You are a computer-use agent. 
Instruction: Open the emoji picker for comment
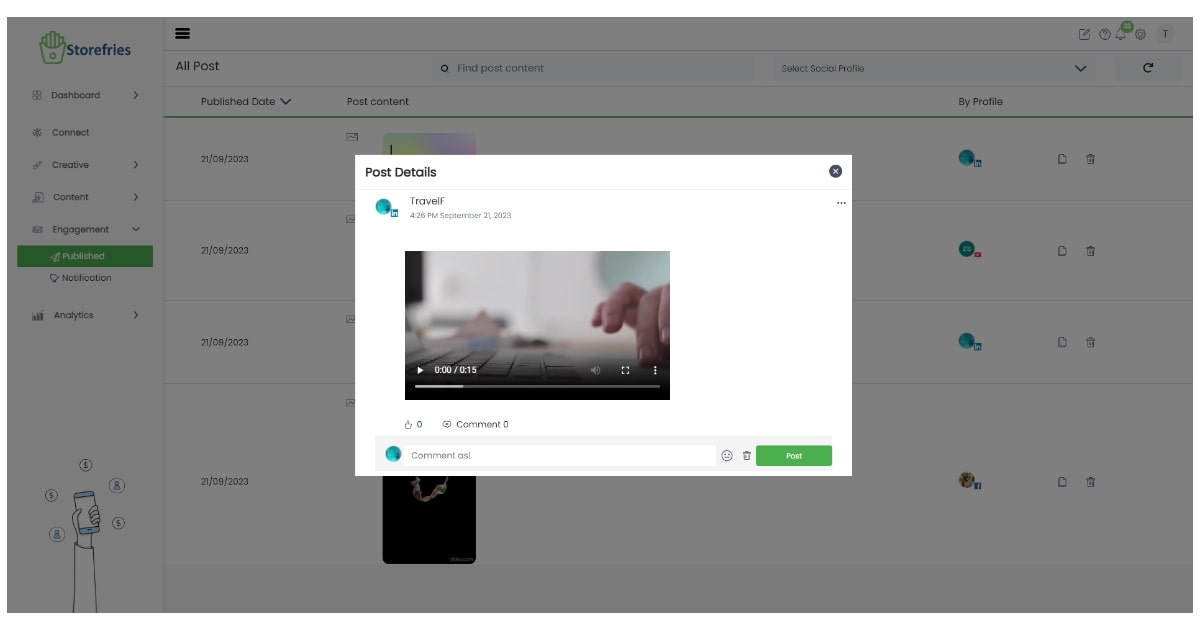[727, 456]
